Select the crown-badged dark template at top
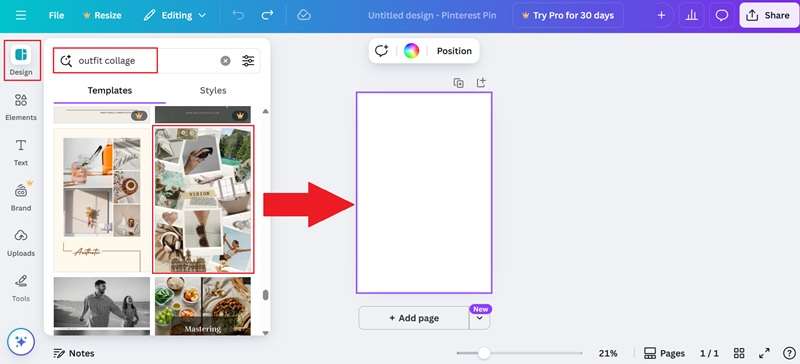This screenshot has width=800, height=364. pyautogui.click(x=203, y=115)
